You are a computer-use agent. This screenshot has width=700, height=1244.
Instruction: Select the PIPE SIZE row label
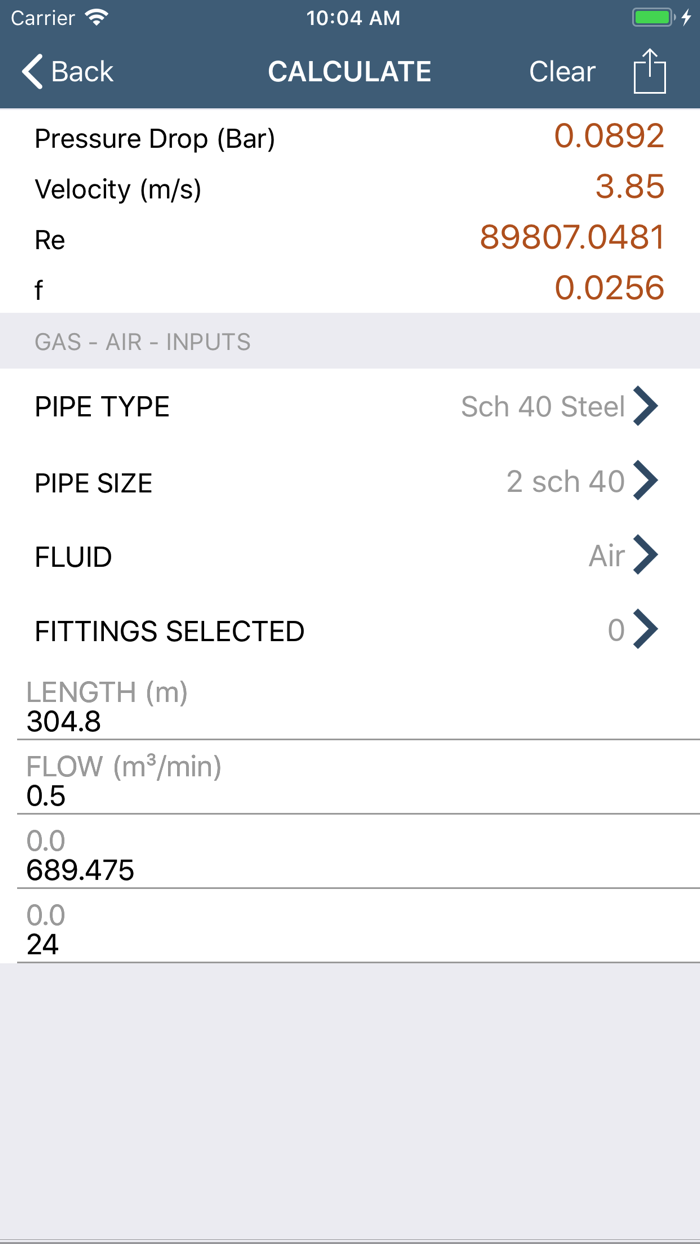[x=94, y=483]
